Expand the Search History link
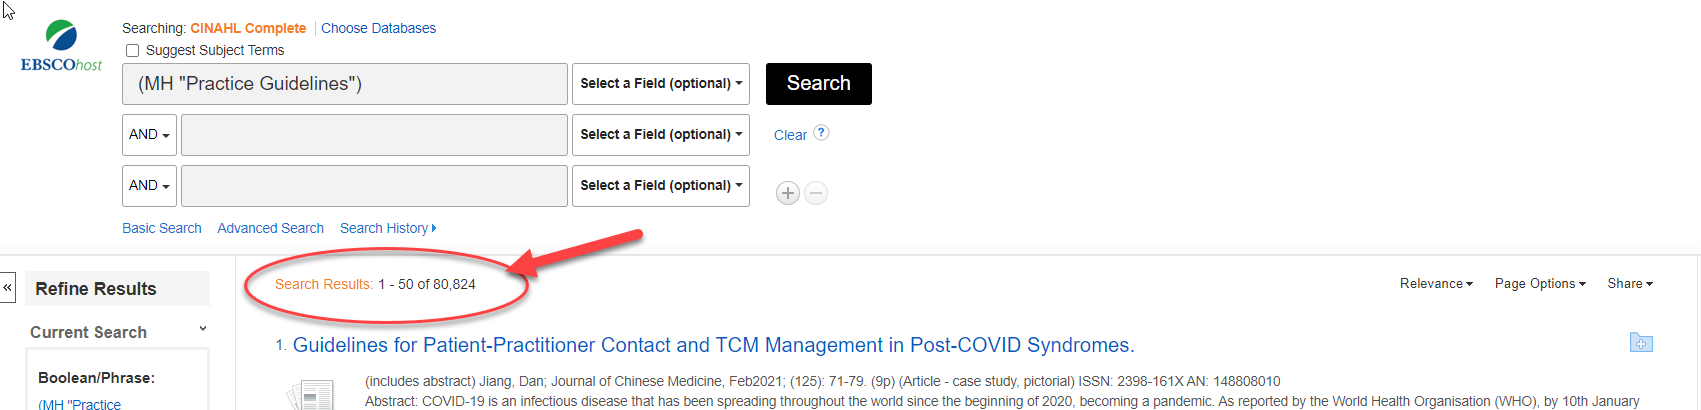This screenshot has width=1701, height=410. [x=388, y=228]
